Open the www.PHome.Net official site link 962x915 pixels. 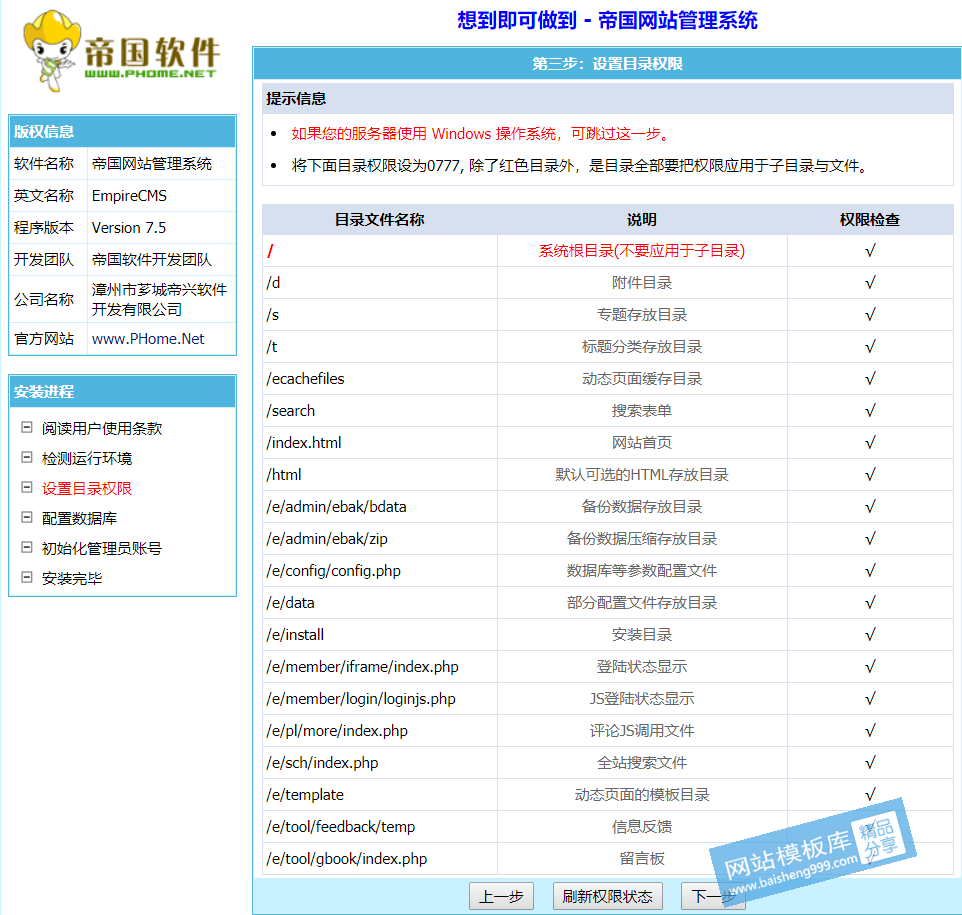[x=148, y=339]
